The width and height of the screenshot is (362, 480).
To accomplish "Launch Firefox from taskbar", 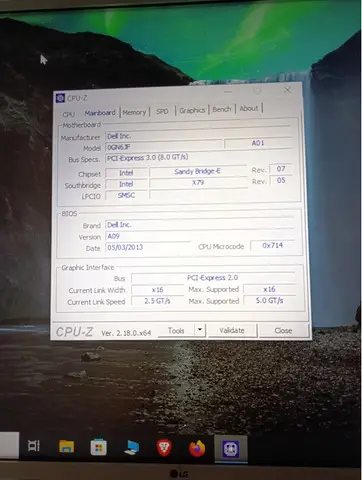I will (x=197, y=449).
